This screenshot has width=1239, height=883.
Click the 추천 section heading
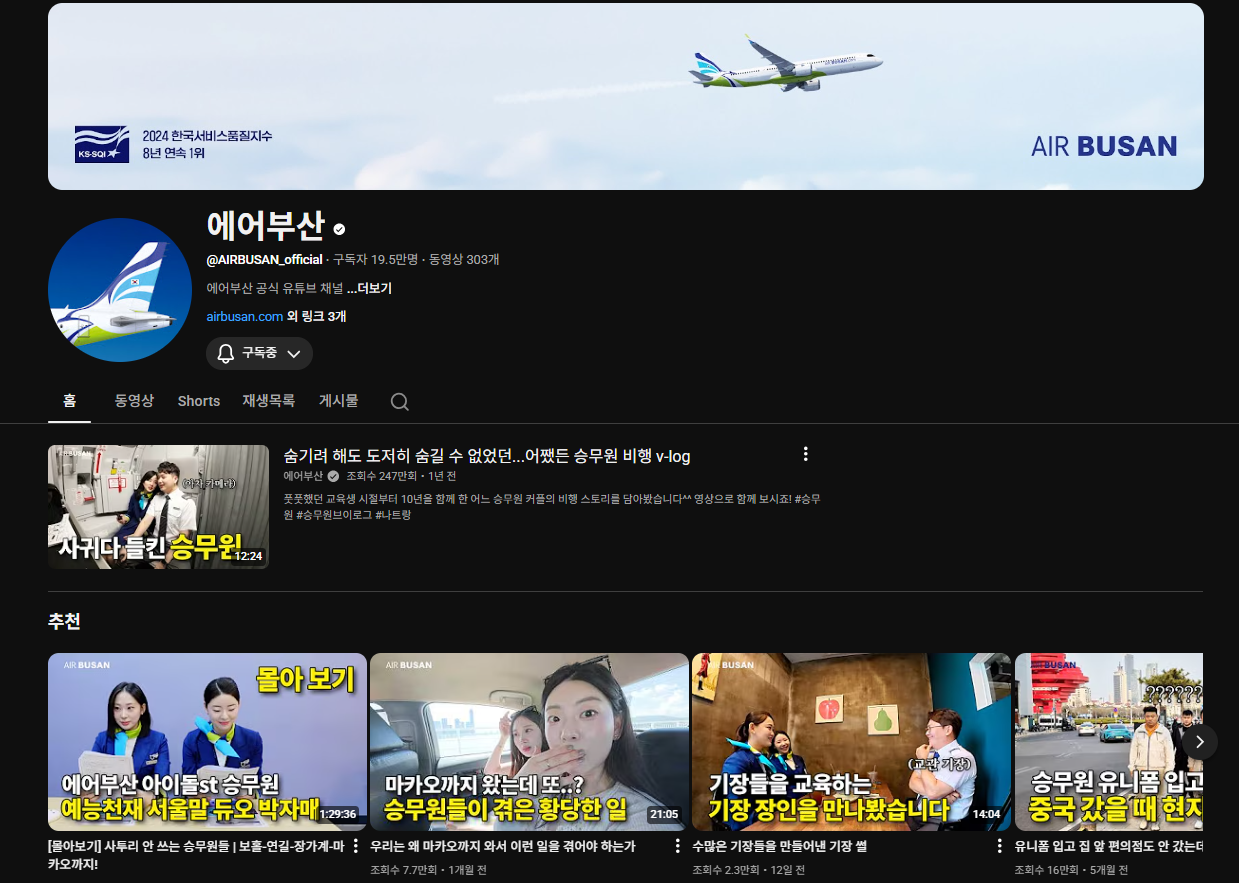pyautogui.click(x=64, y=621)
